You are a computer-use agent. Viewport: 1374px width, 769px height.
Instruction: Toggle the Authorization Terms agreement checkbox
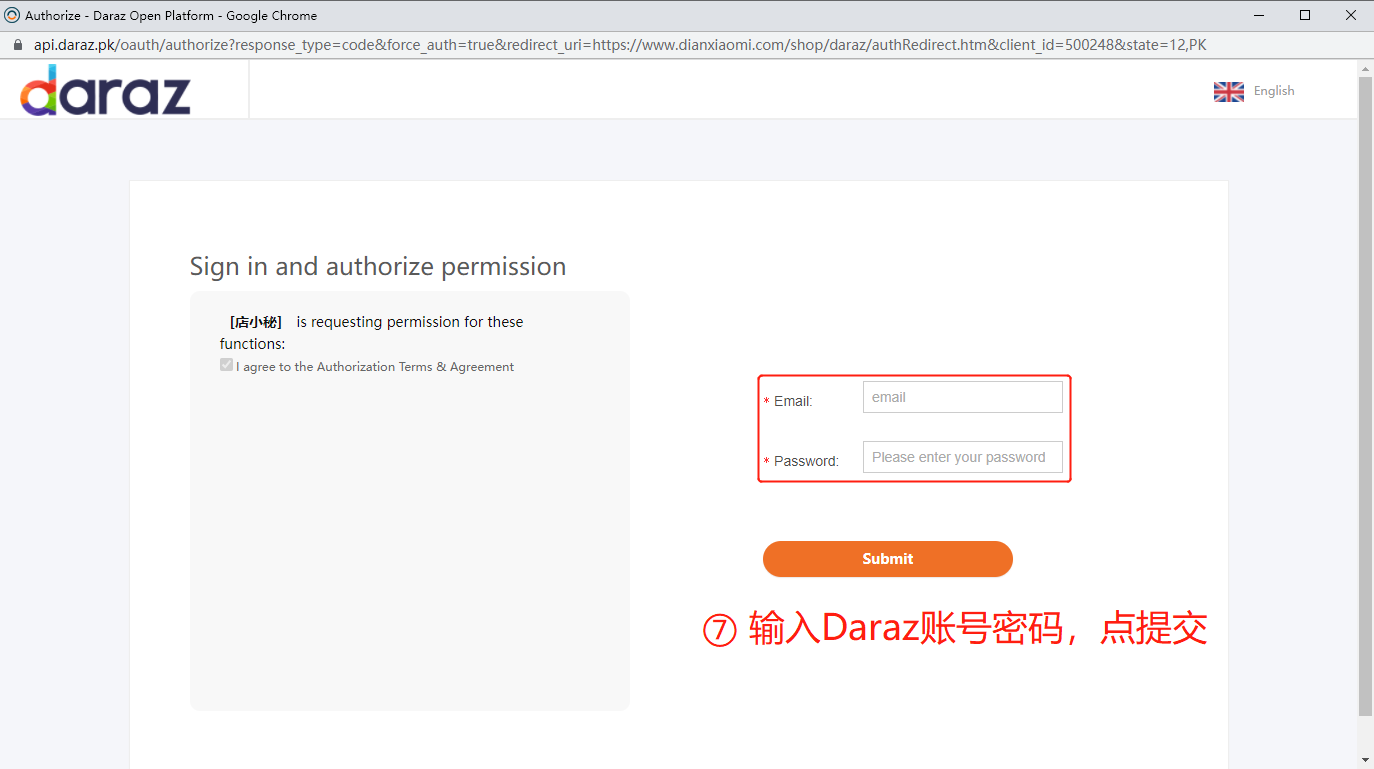point(226,365)
